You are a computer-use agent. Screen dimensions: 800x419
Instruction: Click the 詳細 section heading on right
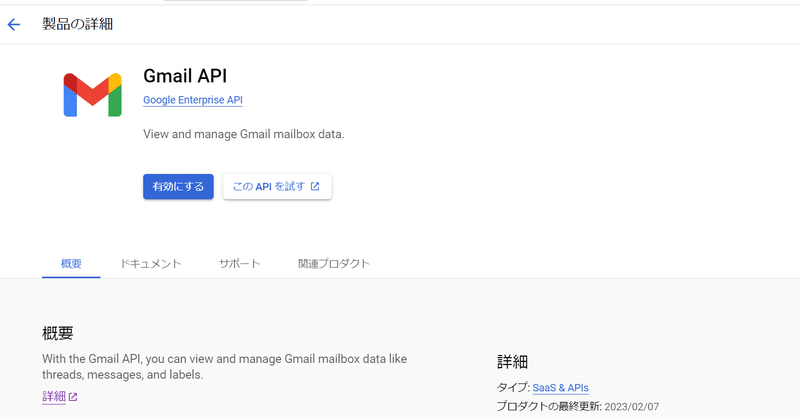point(512,362)
